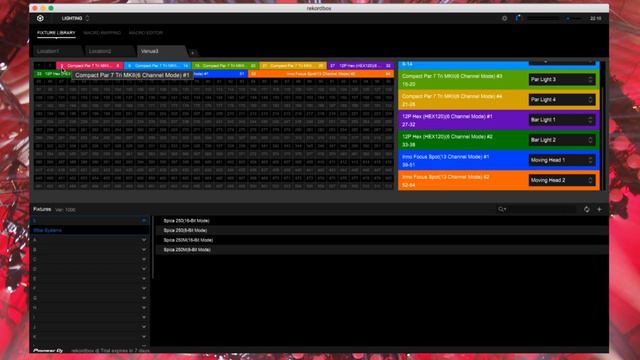This screenshot has height=360, width=640.
Task: Click the manufacturer list scrollbar
Action: (153, 248)
